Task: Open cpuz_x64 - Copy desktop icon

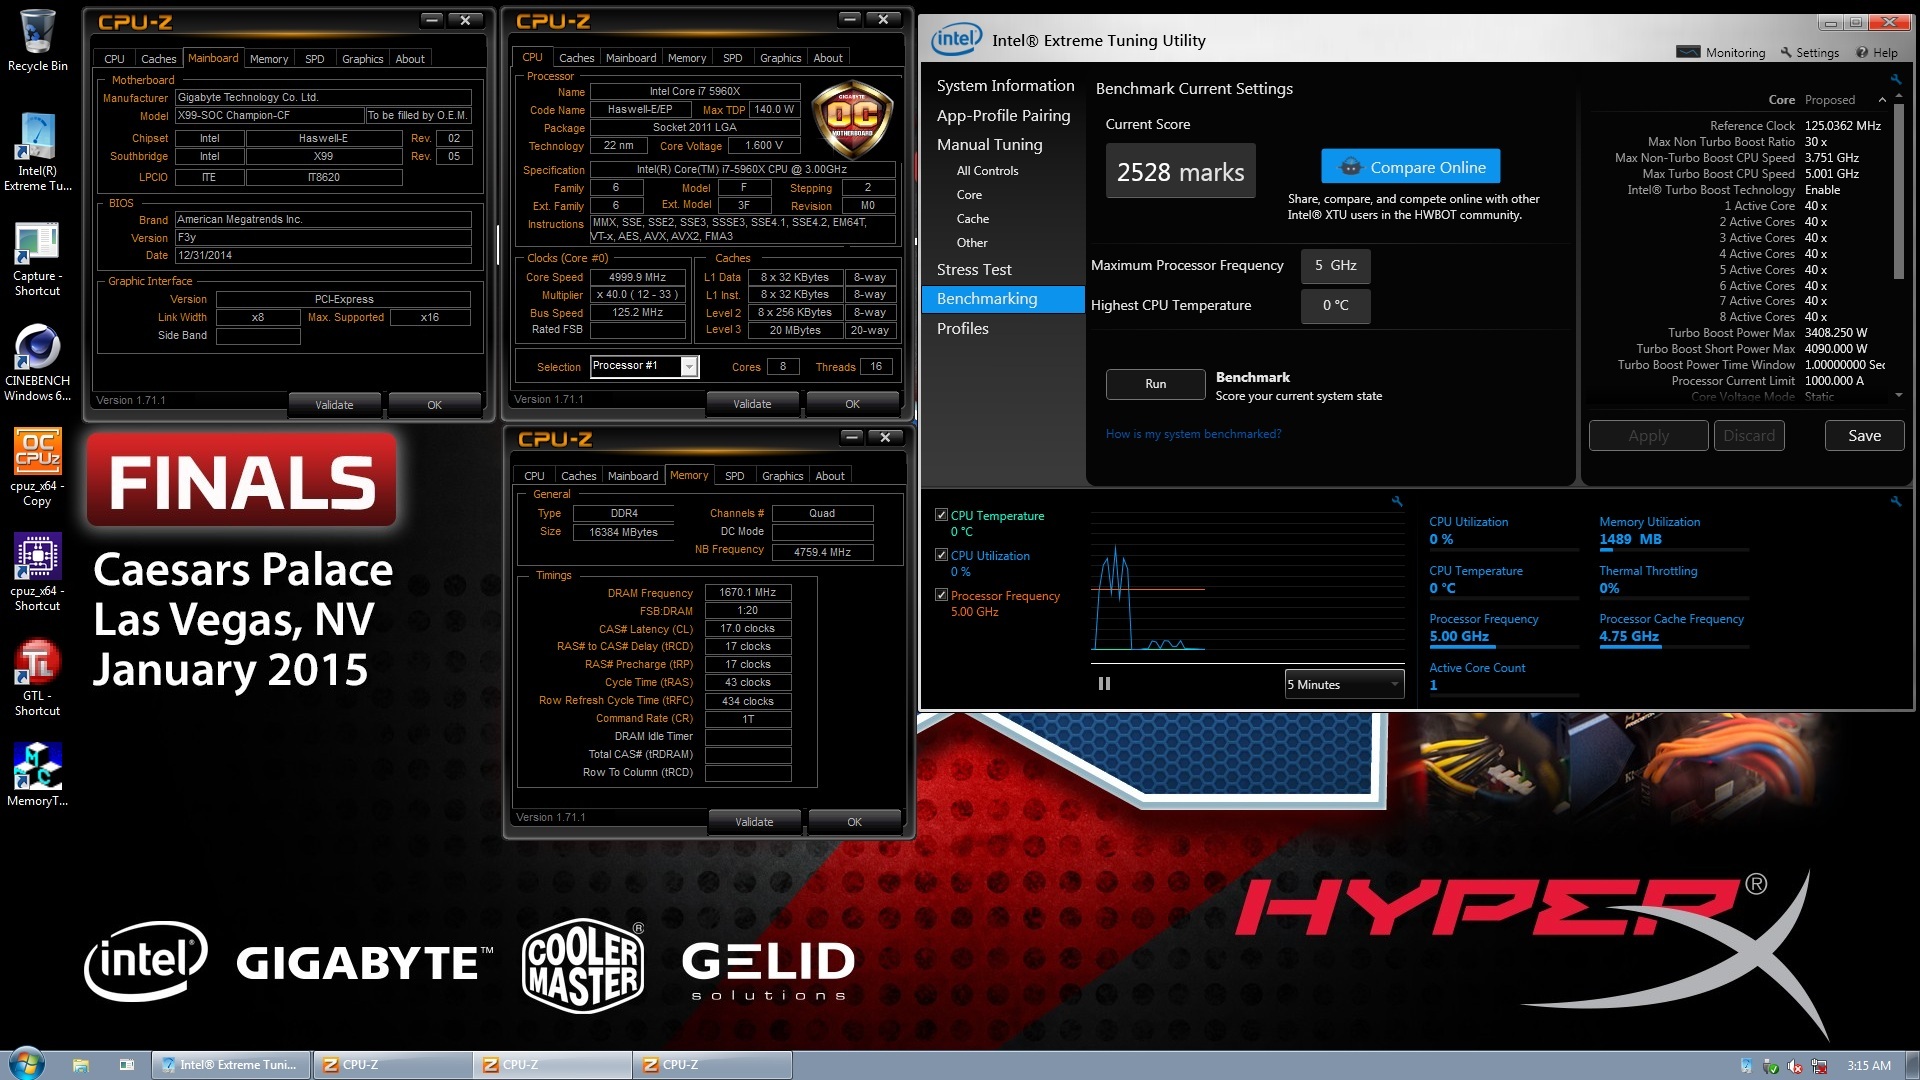Action: 37,468
